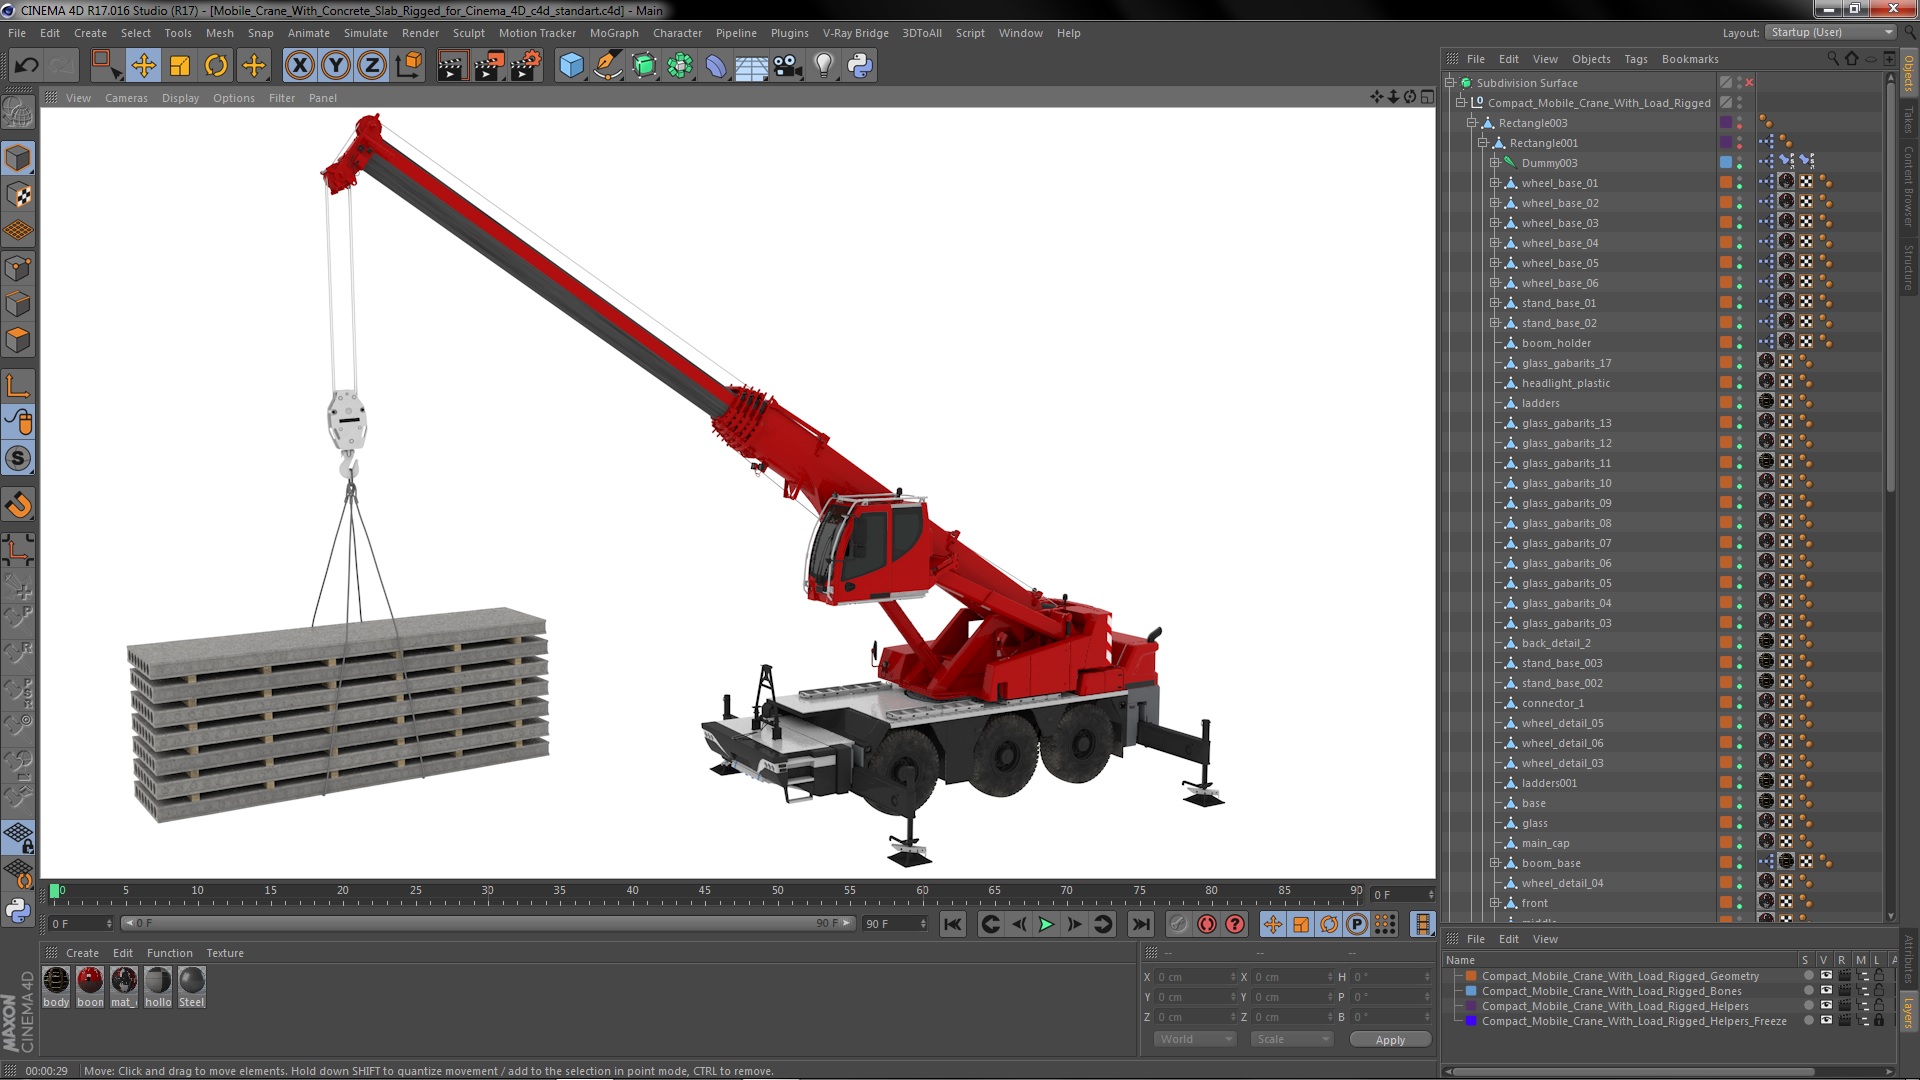1920x1080 pixels.
Task: Select the Move tool in toolbar
Action: click(x=143, y=66)
